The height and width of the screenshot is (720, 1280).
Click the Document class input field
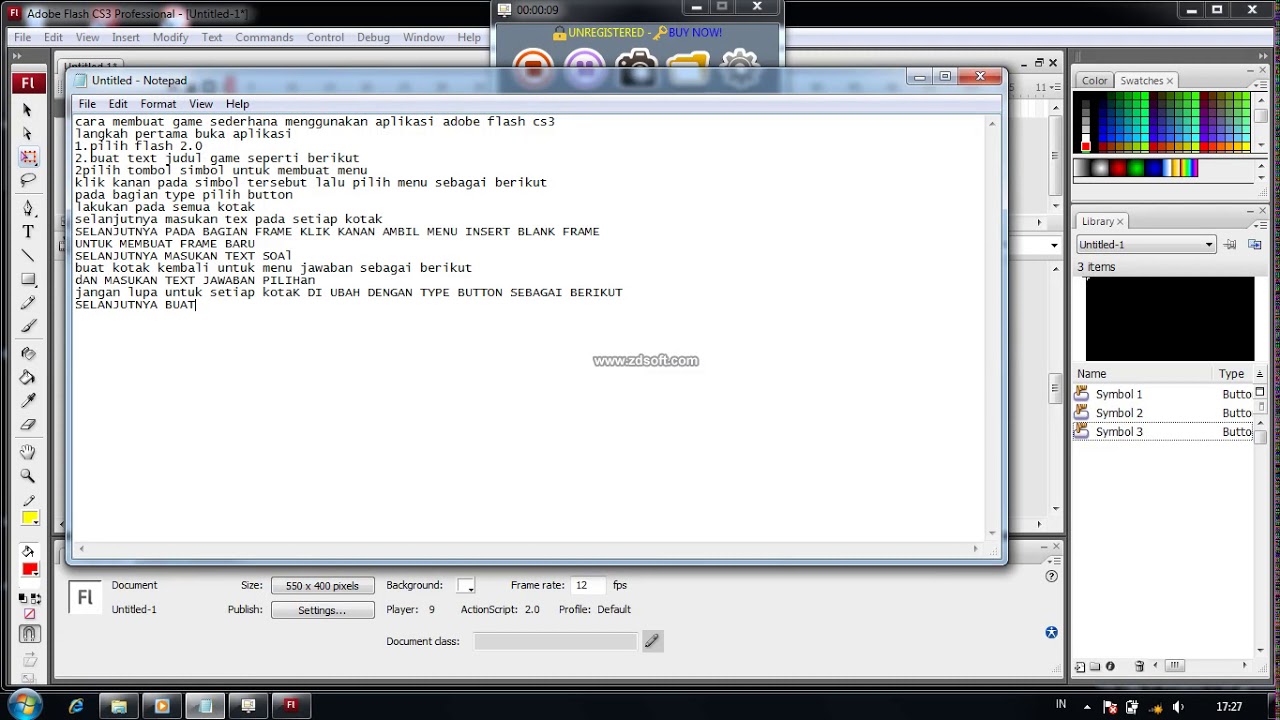click(555, 641)
